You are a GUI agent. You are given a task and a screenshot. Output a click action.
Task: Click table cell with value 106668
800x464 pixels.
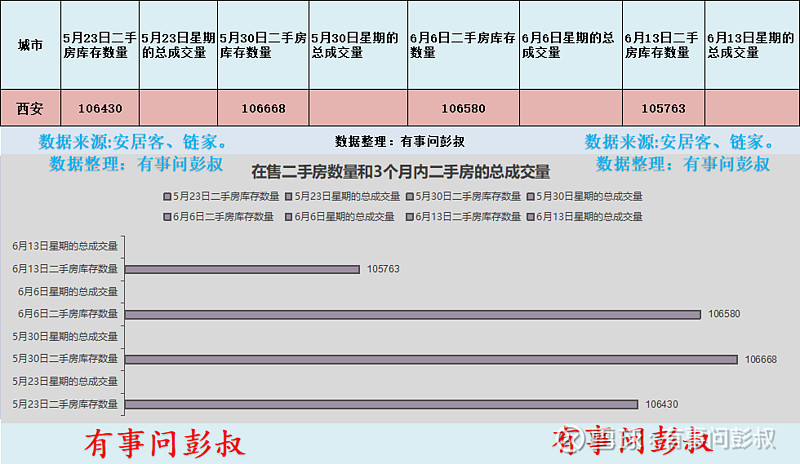pyautogui.click(x=263, y=108)
